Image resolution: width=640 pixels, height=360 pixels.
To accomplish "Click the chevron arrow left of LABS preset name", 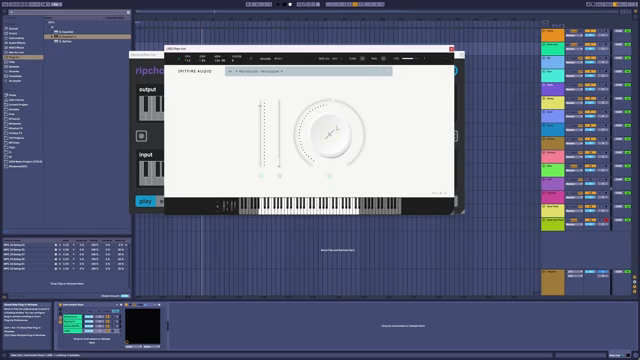I will pos(230,71).
